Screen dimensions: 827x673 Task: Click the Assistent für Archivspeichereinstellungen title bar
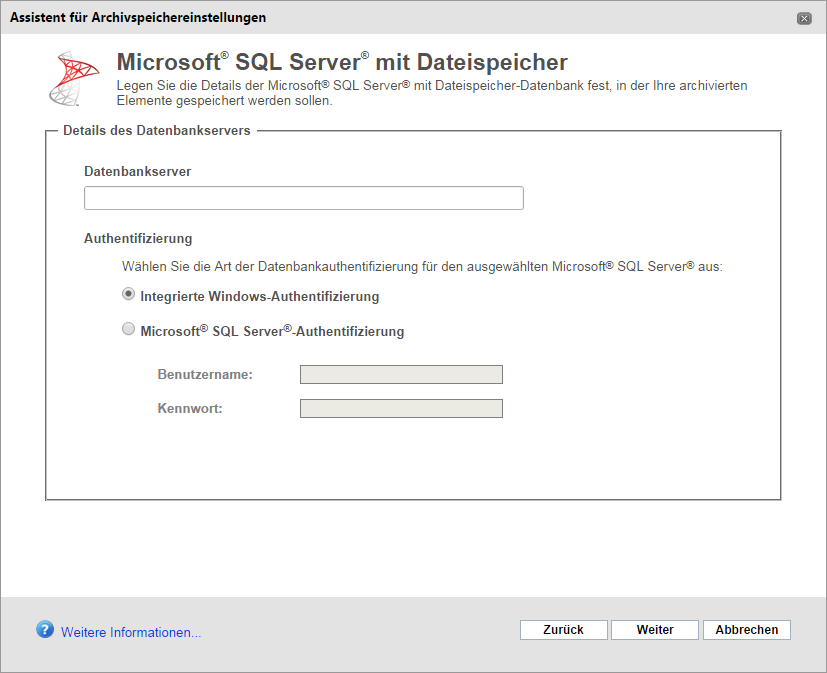point(401,18)
